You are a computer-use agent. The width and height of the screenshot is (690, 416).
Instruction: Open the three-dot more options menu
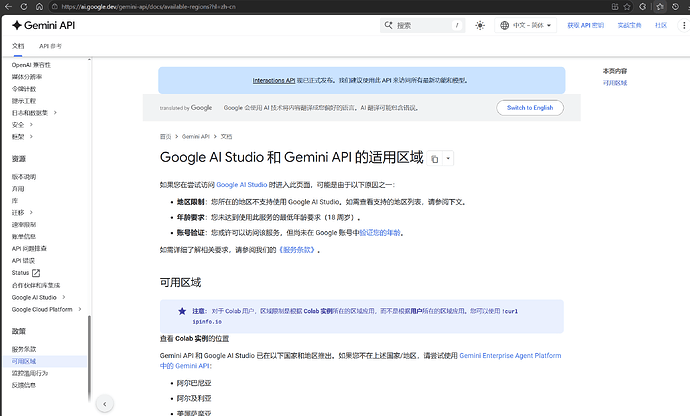click(683, 26)
